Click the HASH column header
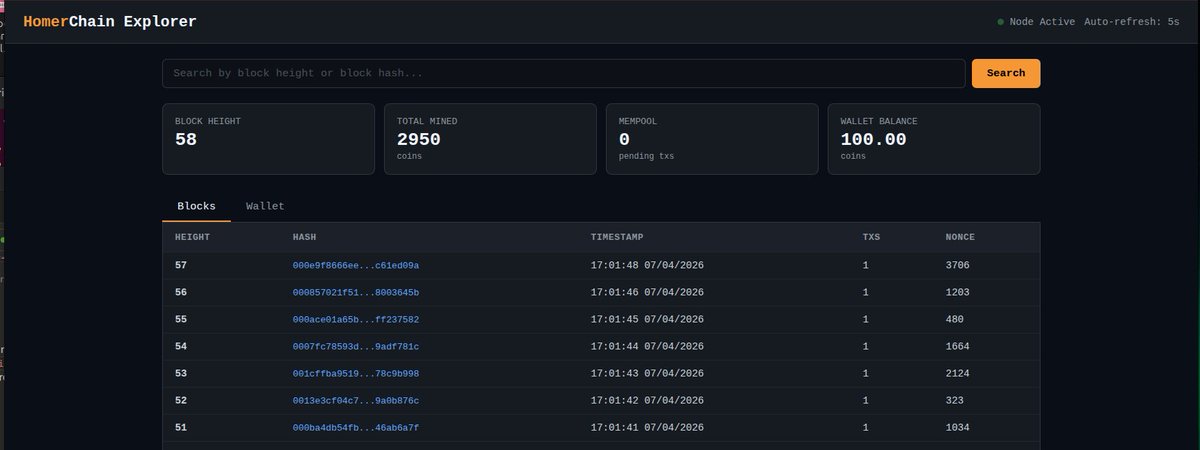Screen dimensions: 1200x450 (x=304, y=237)
